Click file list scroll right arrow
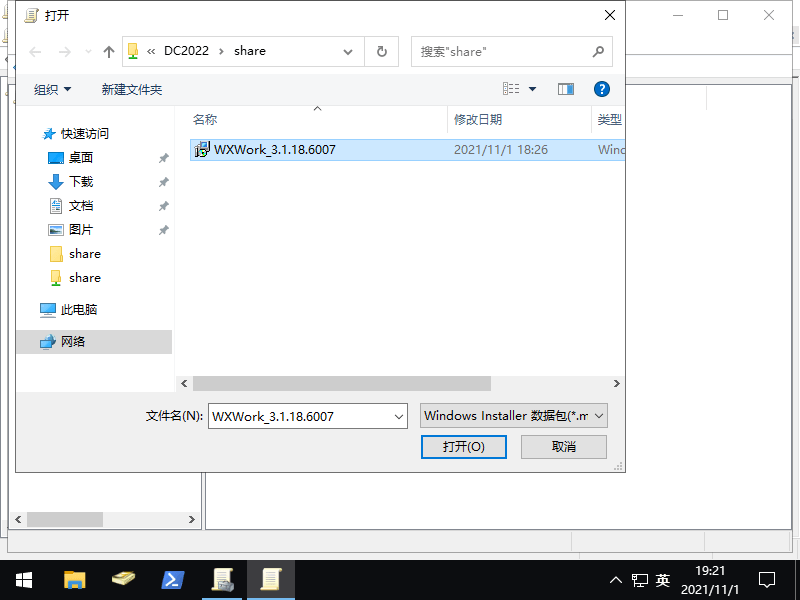This screenshot has height=600, width=800. pos(616,383)
